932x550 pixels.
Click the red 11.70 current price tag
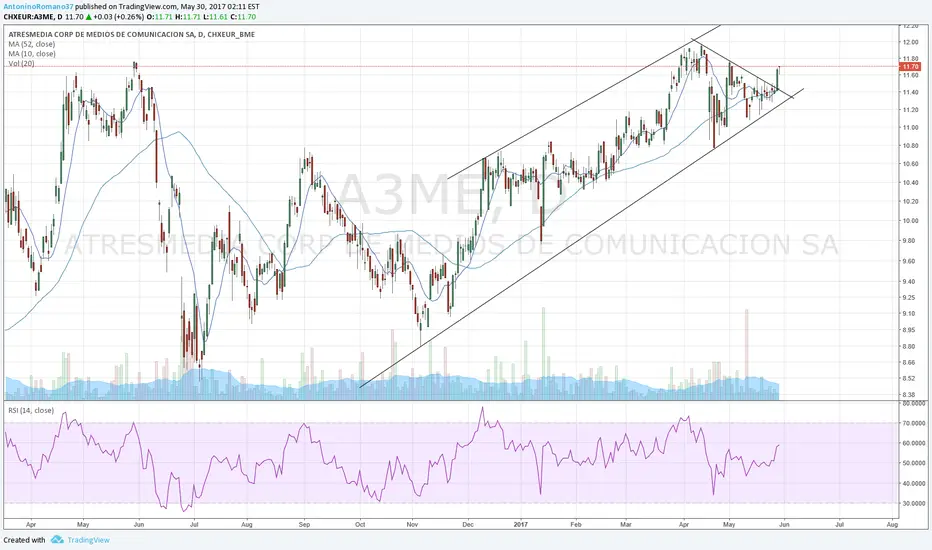[911, 67]
